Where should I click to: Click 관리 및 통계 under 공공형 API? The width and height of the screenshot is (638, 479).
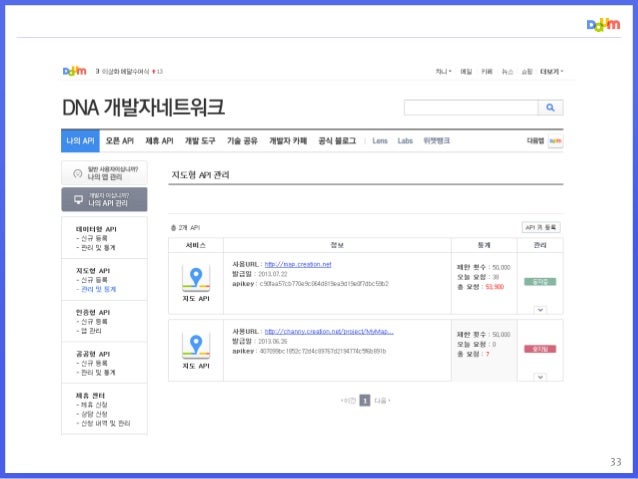coord(96,373)
